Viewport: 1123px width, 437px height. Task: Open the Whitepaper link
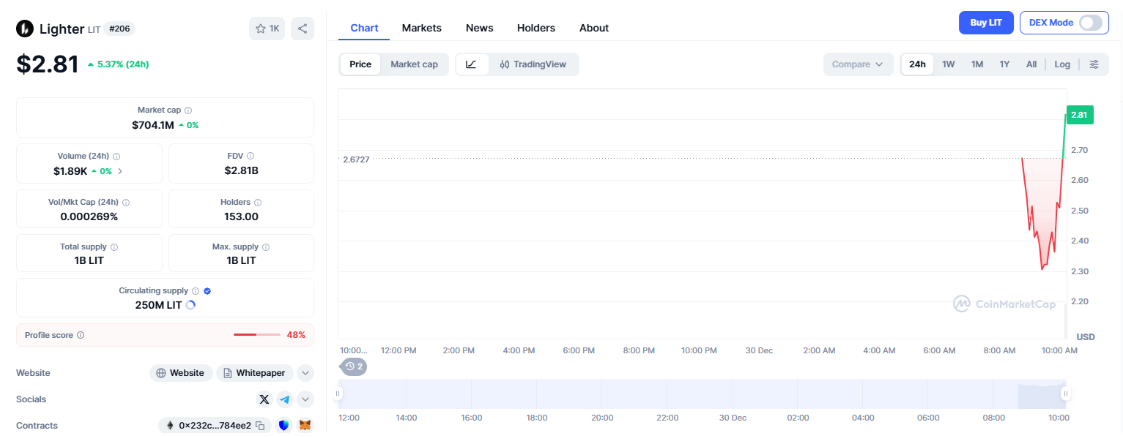pos(254,373)
